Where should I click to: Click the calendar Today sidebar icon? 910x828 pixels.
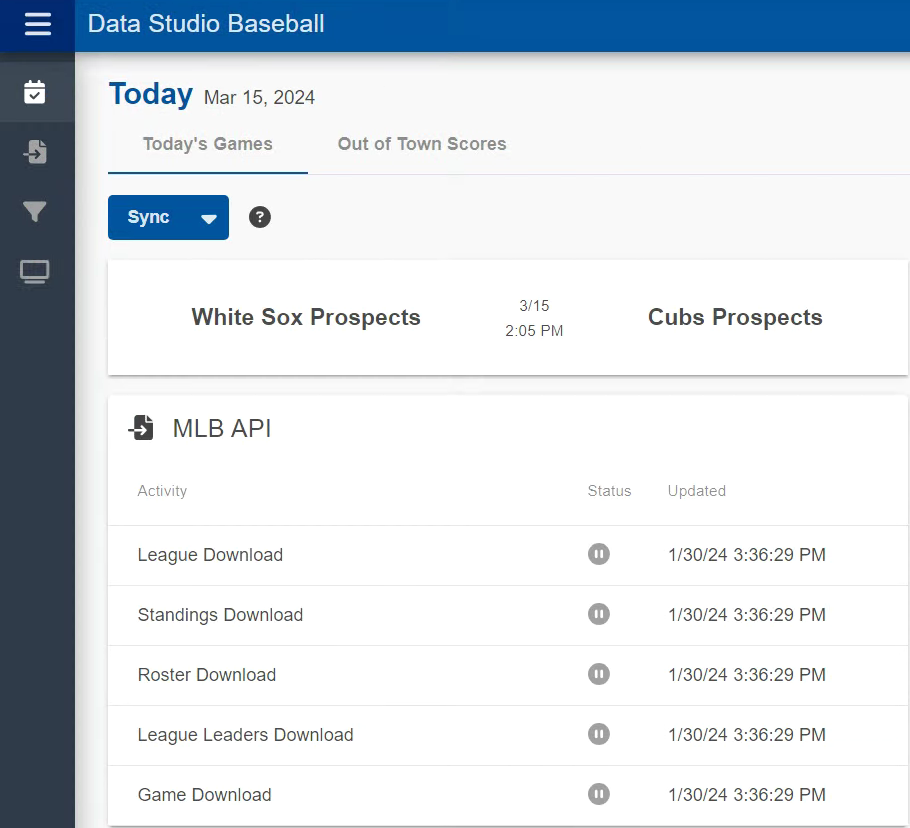35,92
